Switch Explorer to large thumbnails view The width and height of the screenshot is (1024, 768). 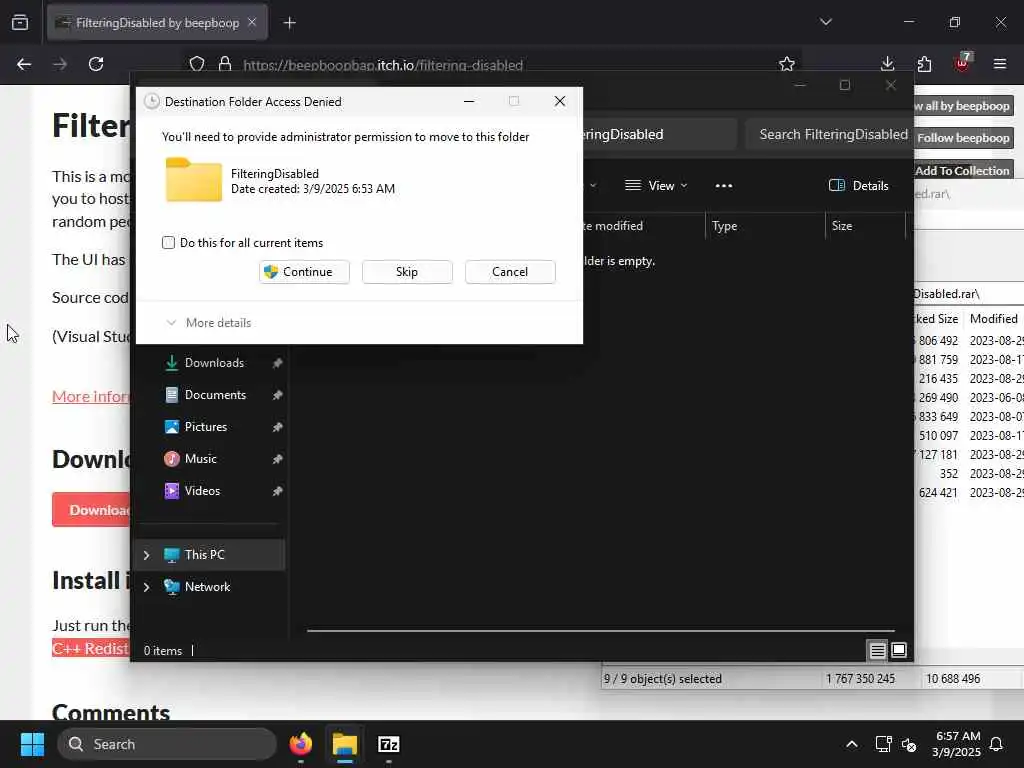pyautogui.click(x=899, y=650)
